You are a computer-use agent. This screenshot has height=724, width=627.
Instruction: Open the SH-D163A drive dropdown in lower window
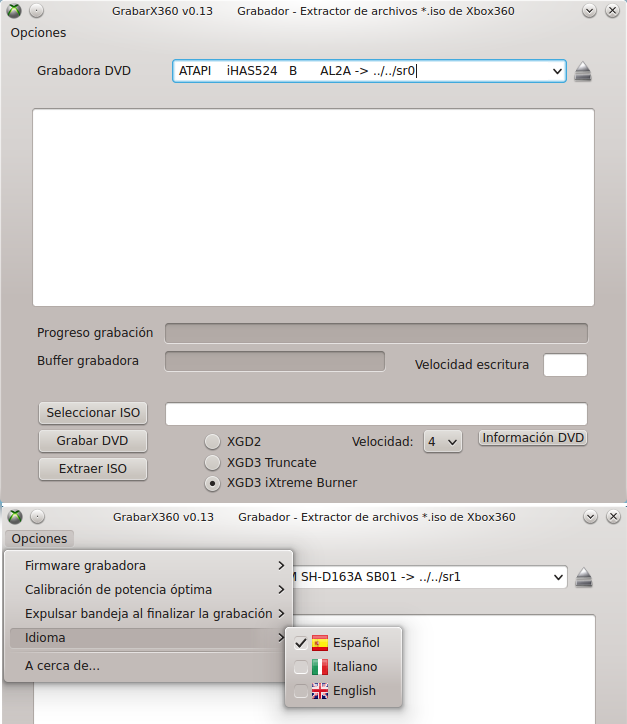pos(558,577)
